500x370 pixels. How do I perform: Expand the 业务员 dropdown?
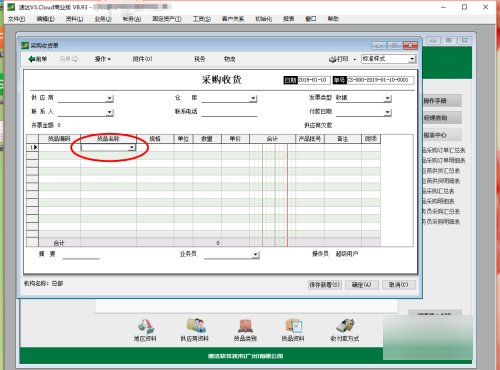coord(256,255)
